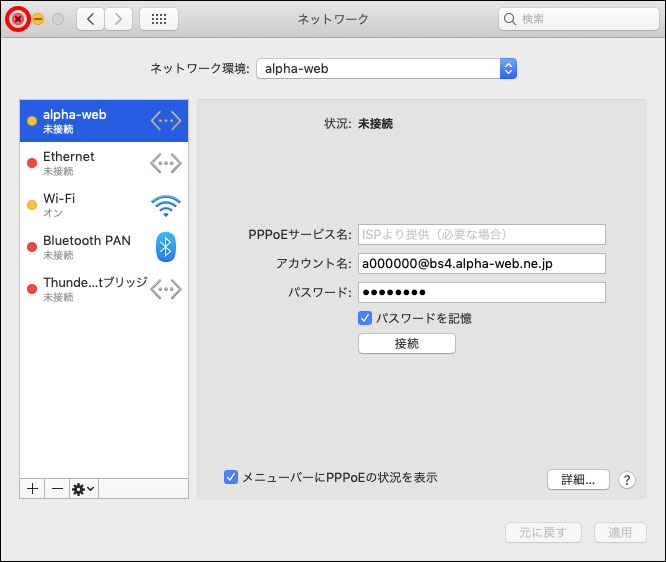Click the Thunderbolt bridge arrows icon
This screenshot has height=562, width=666.
point(166,289)
